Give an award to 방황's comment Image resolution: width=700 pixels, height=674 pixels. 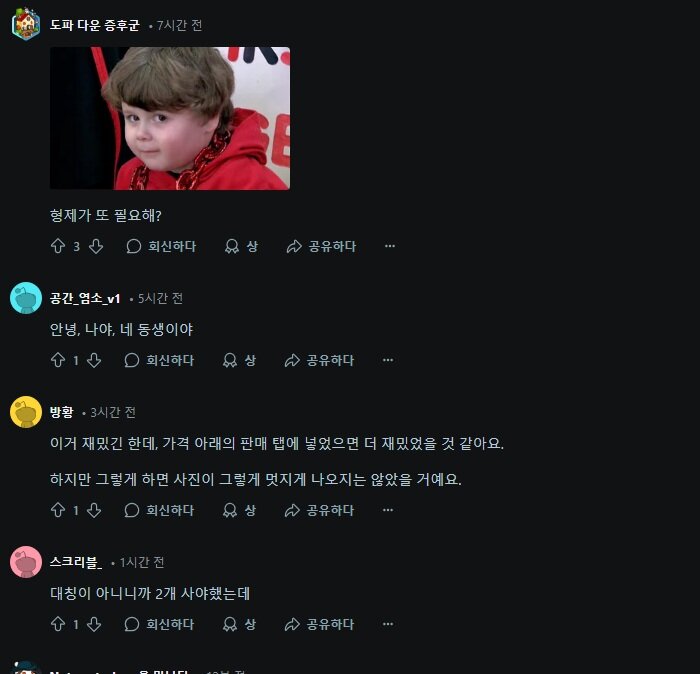[239, 510]
